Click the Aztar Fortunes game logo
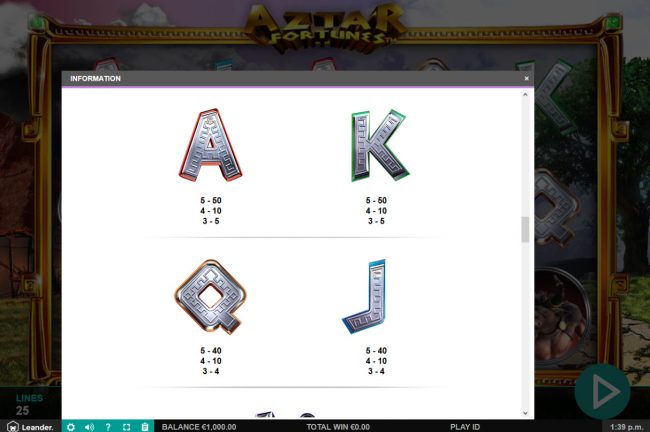650x432 pixels. click(325, 26)
